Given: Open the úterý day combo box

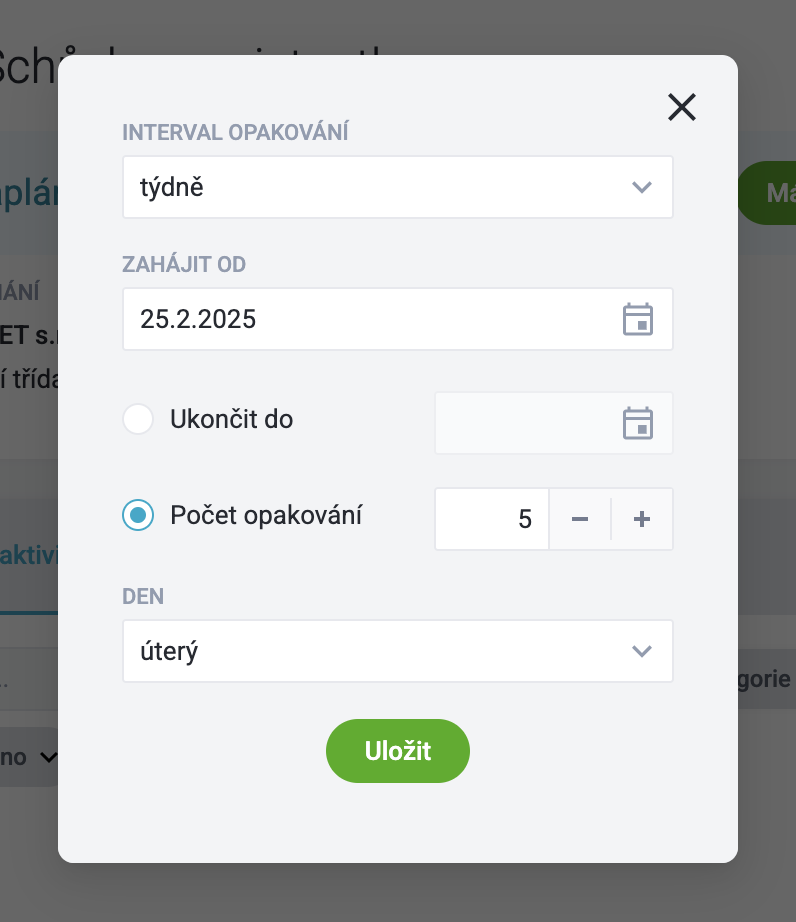Looking at the screenshot, I should [397, 651].
